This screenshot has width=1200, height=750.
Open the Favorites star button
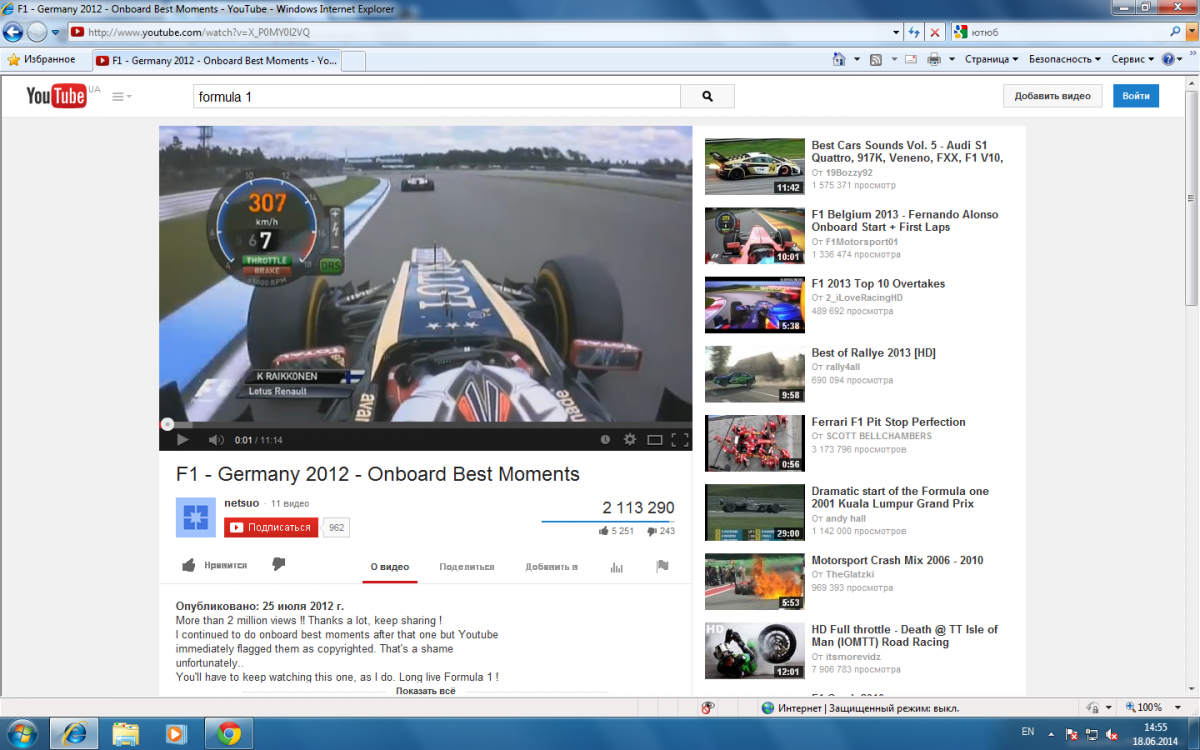tap(41, 60)
